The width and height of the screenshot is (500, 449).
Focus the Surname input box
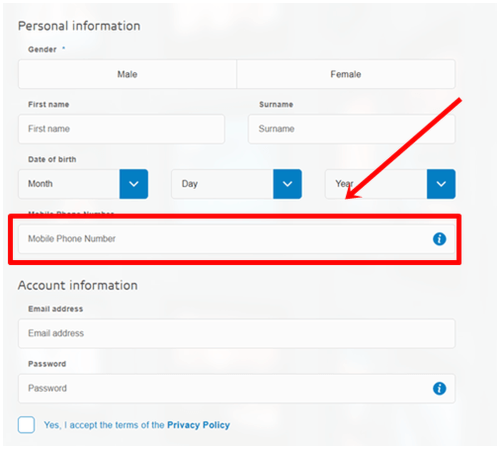[x=352, y=129]
